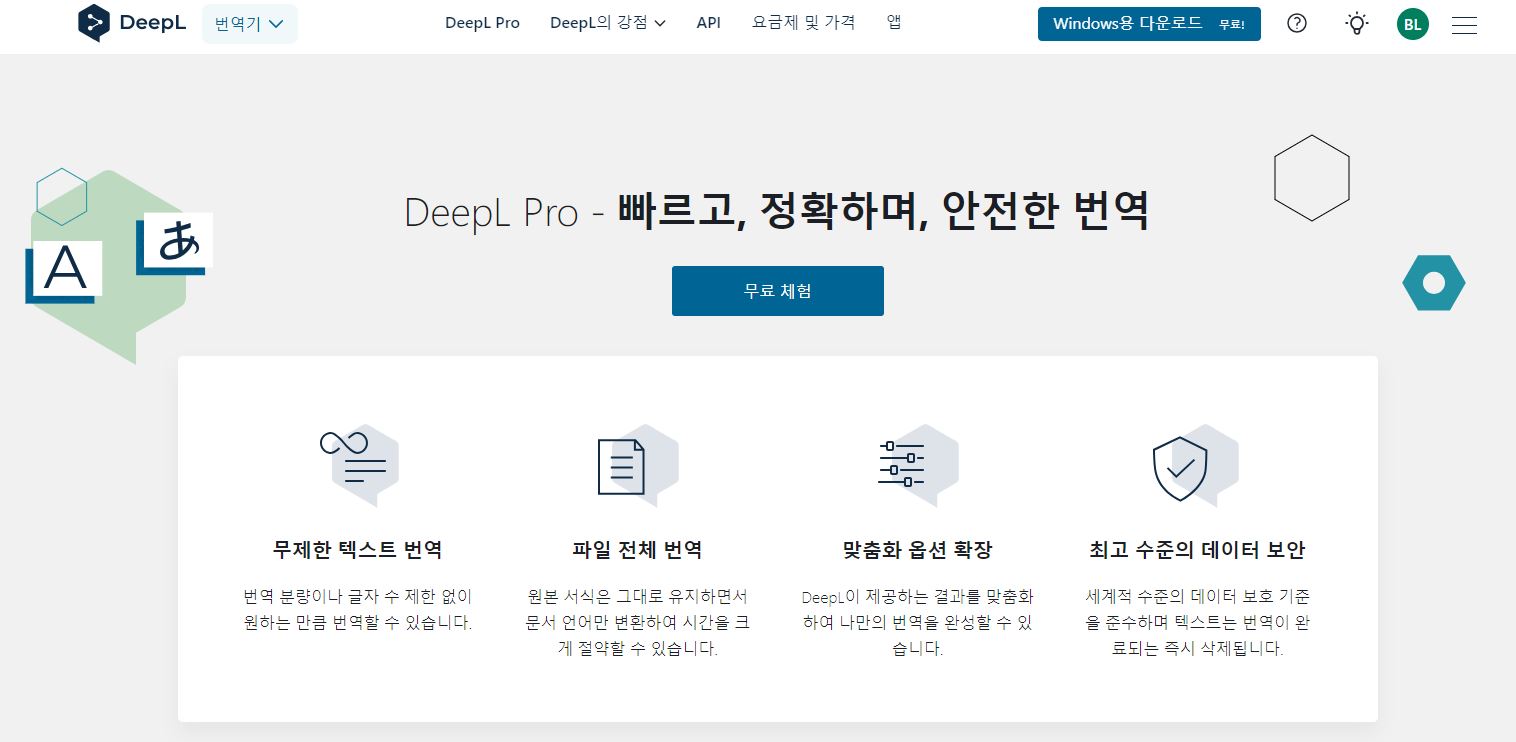This screenshot has width=1516, height=742.
Task: Select the 앱 navigation item
Action: [893, 22]
